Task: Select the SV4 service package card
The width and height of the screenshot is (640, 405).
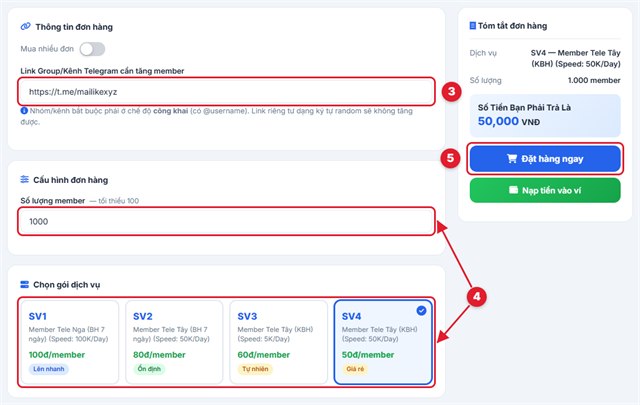Action: [x=383, y=342]
